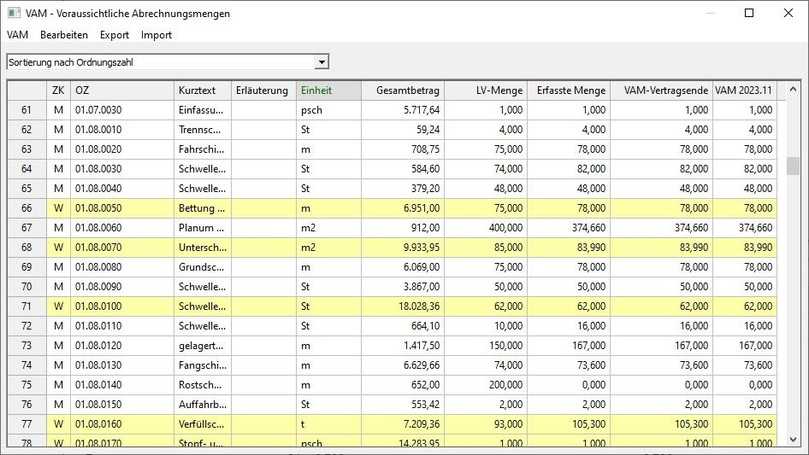Image resolution: width=809 pixels, height=455 pixels.
Task: Click cell OZ 01.08.0070
Action: click(121, 247)
